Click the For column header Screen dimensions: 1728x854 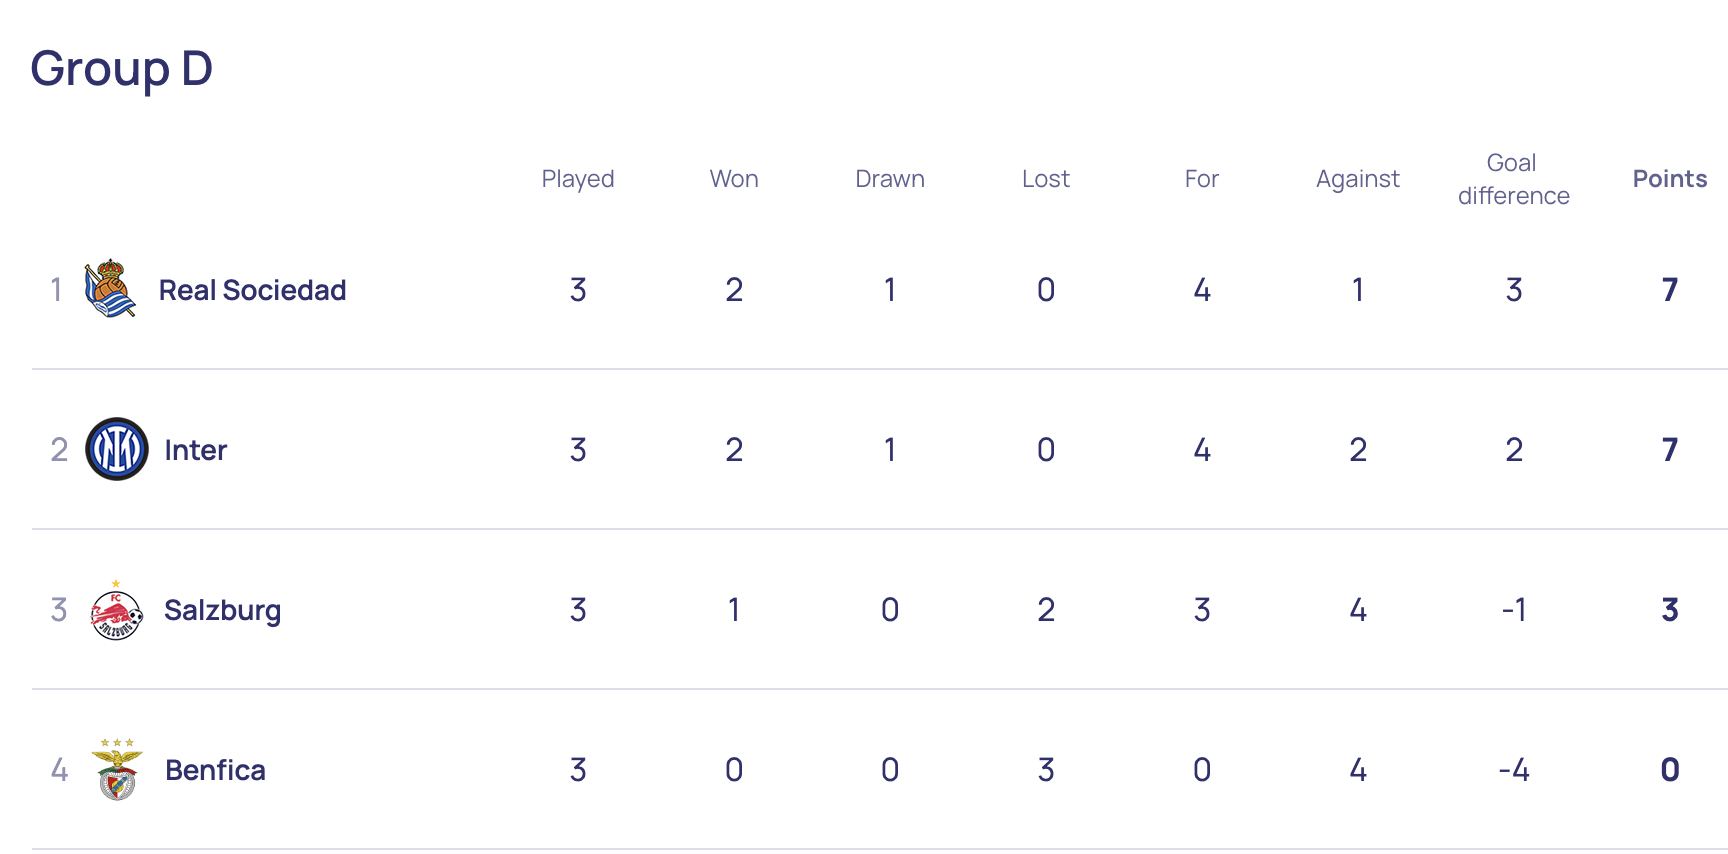click(1202, 179)
